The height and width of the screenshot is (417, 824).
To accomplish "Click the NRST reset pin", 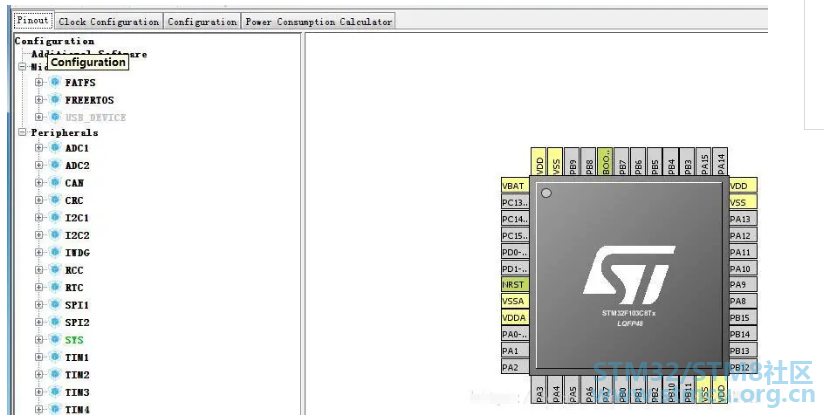I will 515,284.
